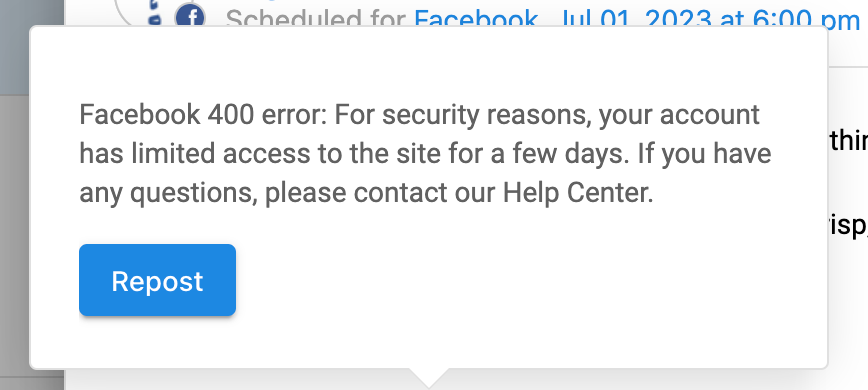The width and height of the screenshot is (868, 390).
Task: Click the cut-off 'thin' text beside popup
Action: click(x=848, y=142)
